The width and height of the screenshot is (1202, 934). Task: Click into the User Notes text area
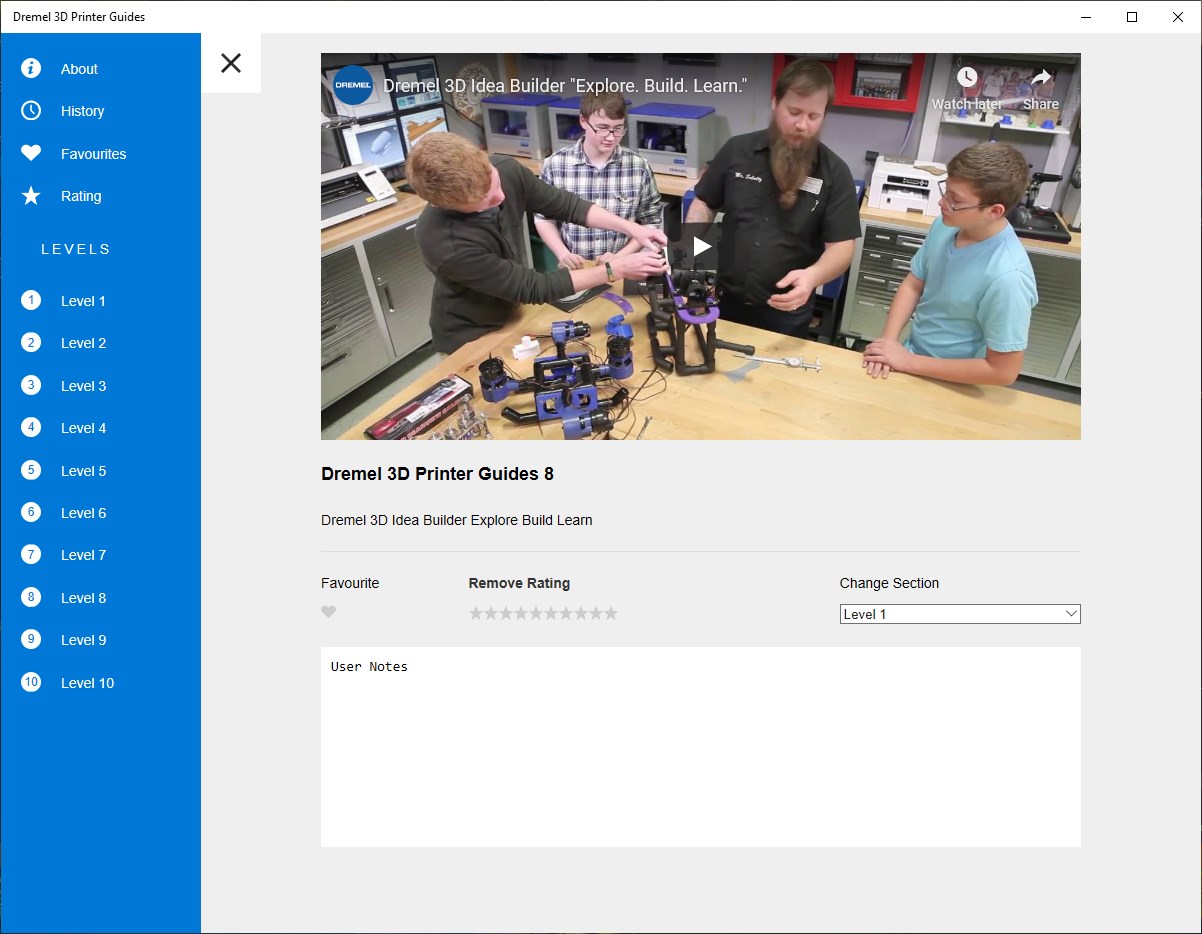coord(701,747)
